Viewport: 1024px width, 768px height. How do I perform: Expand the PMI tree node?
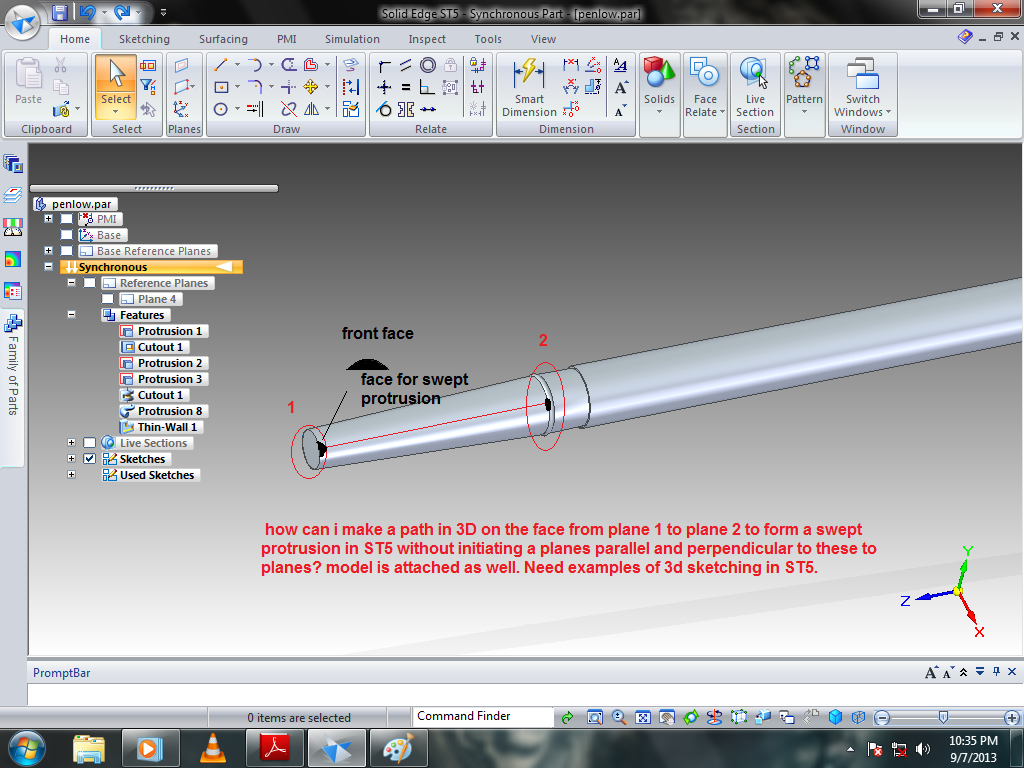click(48, 219)
